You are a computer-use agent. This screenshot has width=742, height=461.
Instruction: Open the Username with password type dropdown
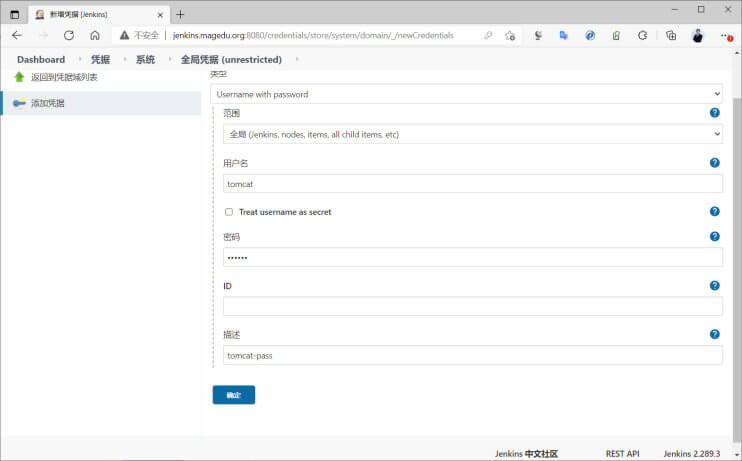[x=466, y=94]
